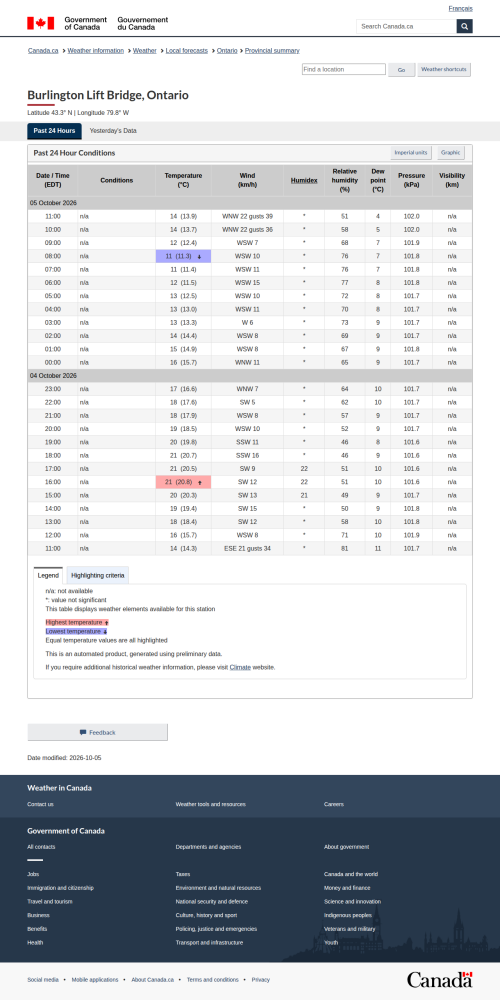Open About Canada.ca footer link

152,980
